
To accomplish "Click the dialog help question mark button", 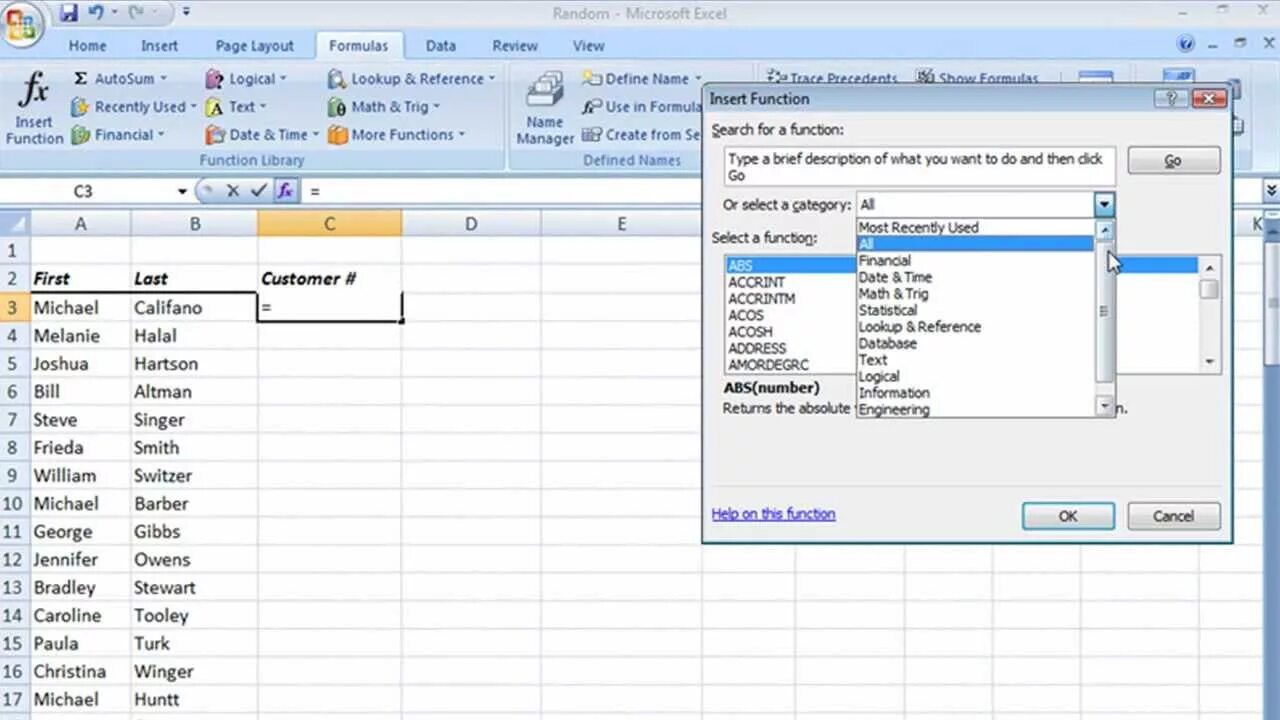I will 1171,99.
